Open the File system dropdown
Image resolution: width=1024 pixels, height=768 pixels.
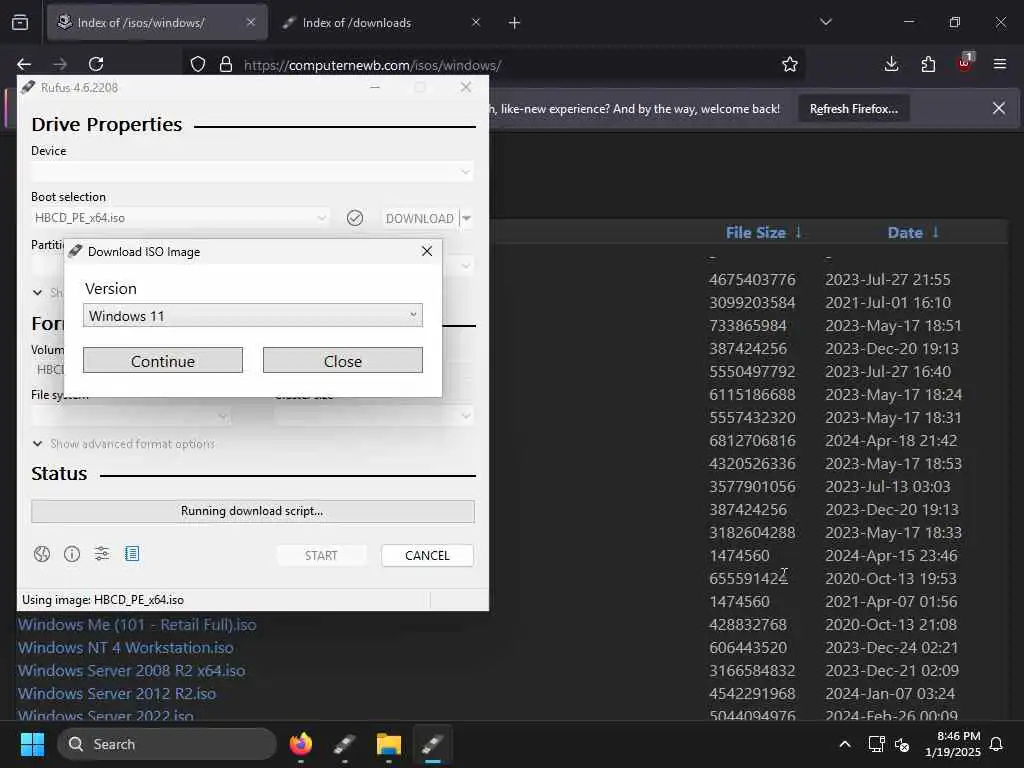pos(131,415)
